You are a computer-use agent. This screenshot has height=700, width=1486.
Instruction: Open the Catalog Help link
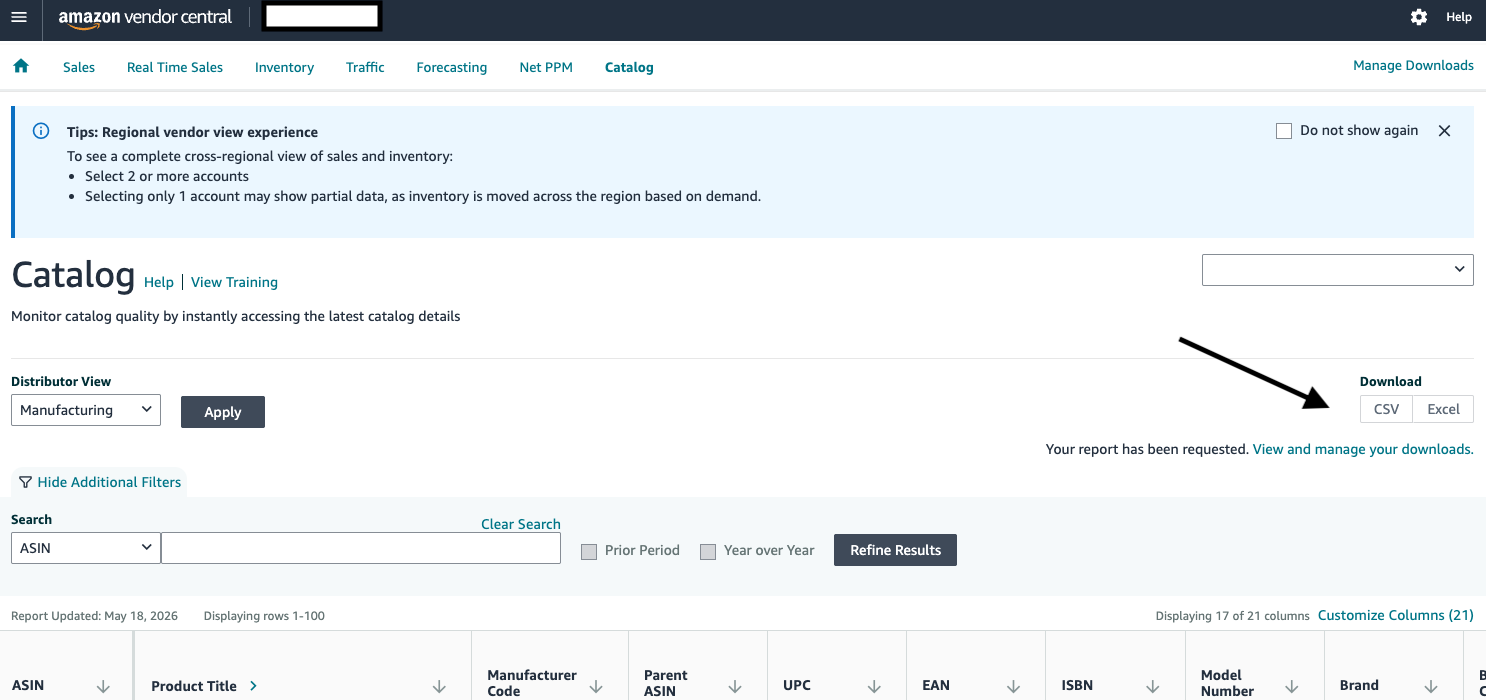point(159,282)
